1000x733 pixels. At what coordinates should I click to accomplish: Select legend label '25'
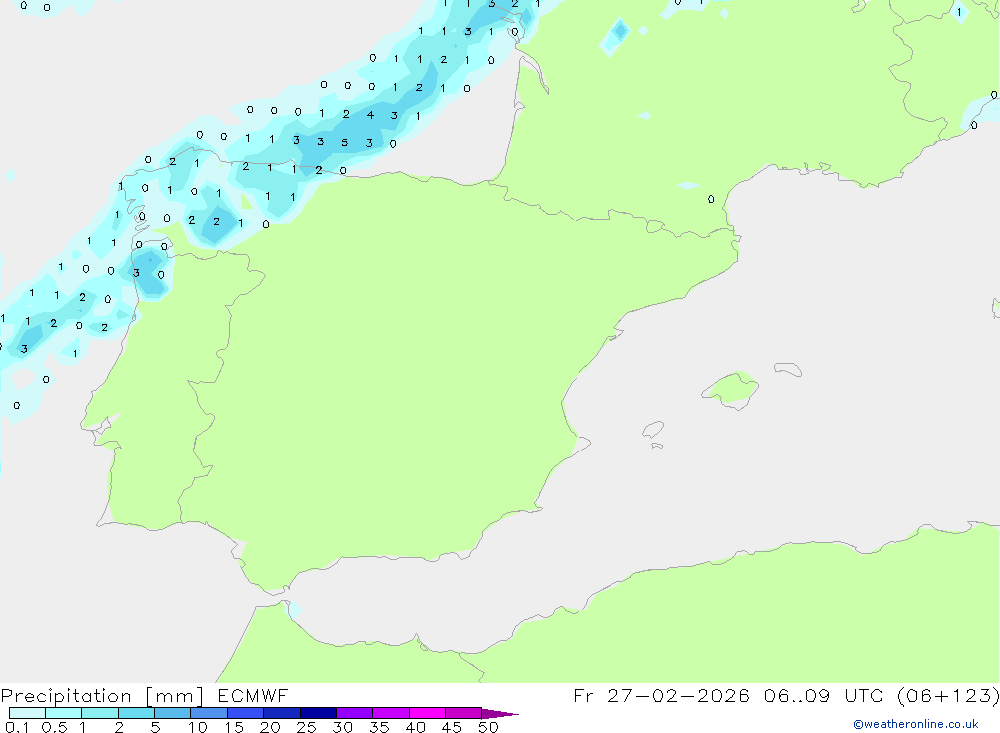(x=306, y=727)
